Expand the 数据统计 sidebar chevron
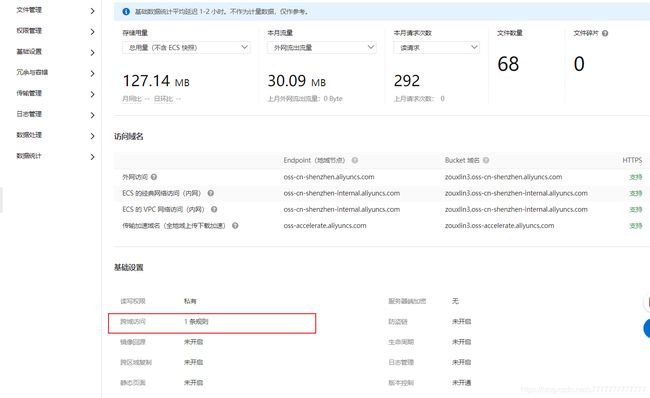 [92, 157]
